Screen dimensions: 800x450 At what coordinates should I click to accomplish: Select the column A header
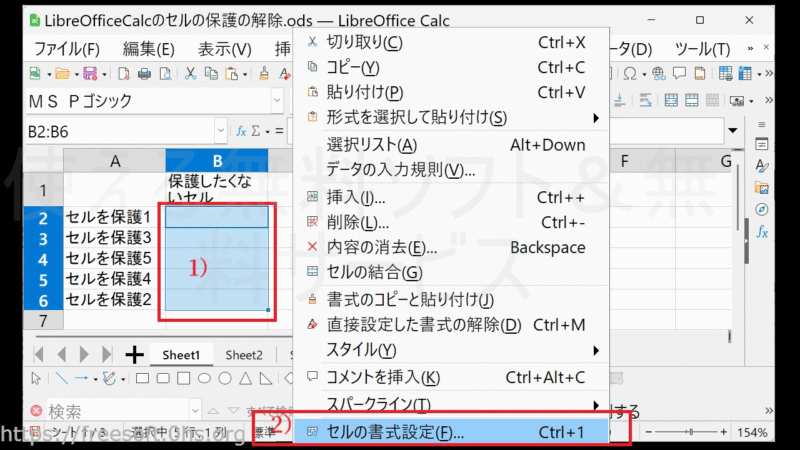(x=115, y=161)
